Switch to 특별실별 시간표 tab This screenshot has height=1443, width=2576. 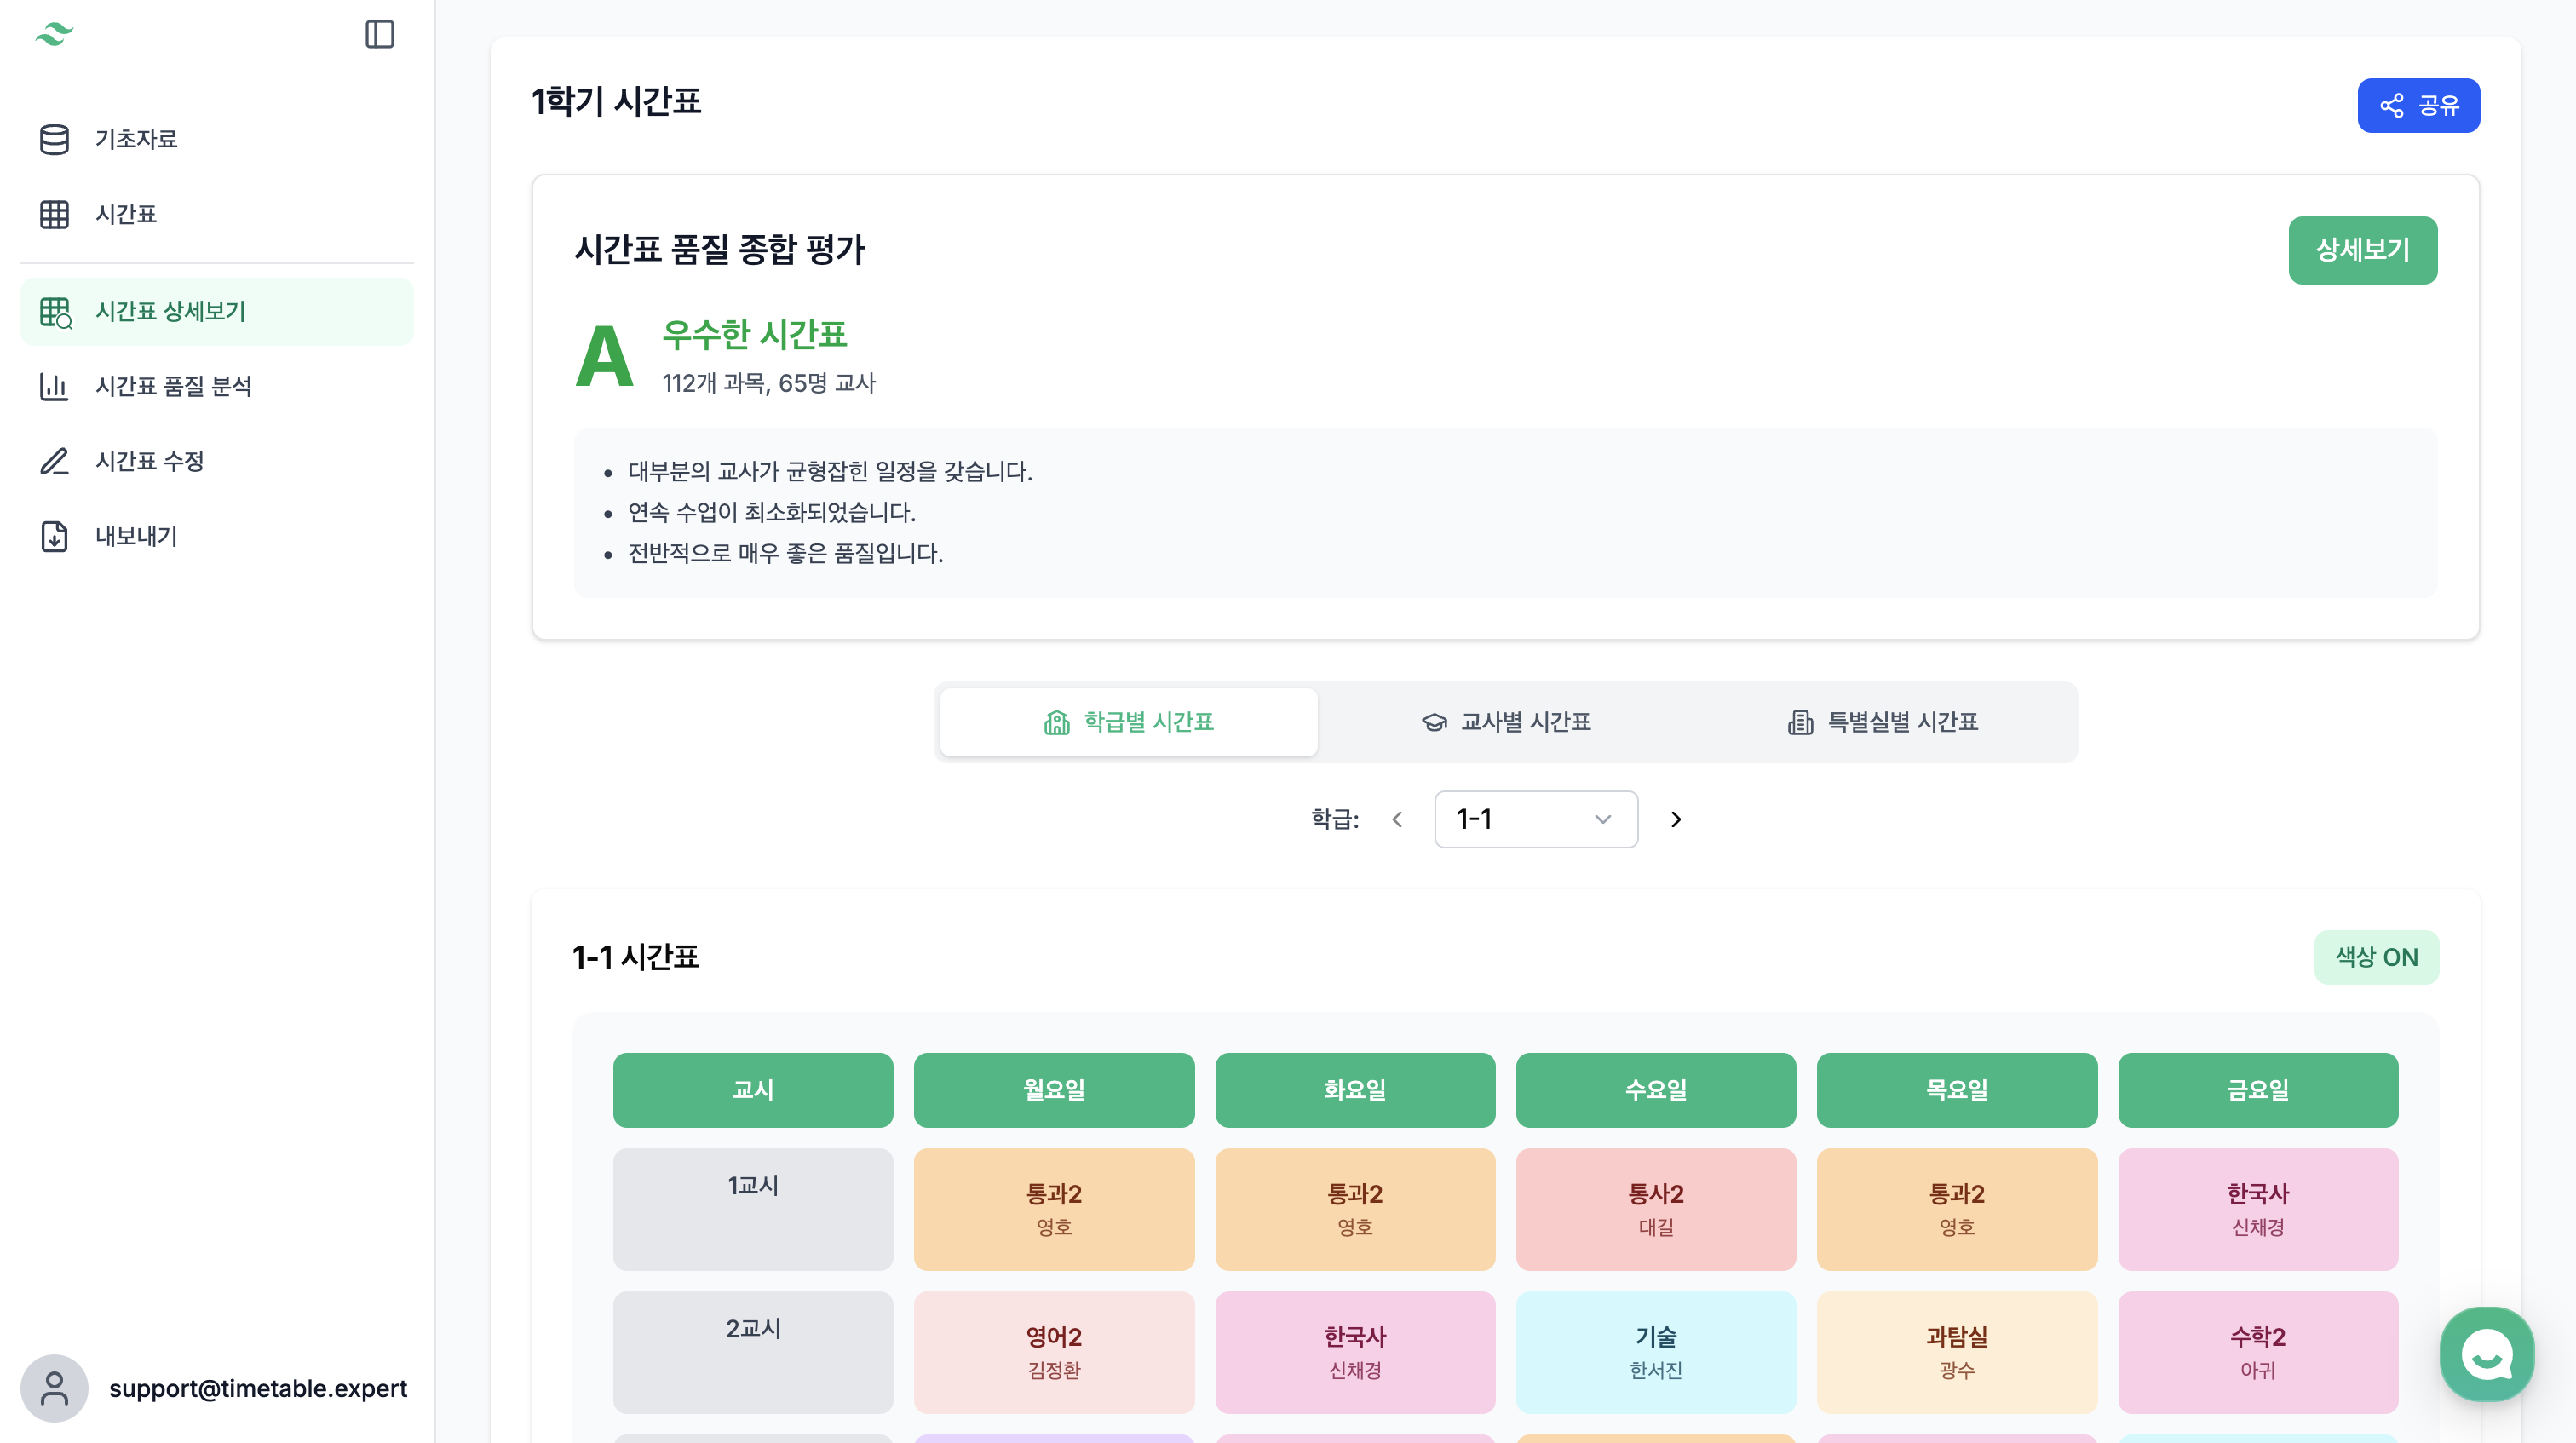(x=1882, y=722)
